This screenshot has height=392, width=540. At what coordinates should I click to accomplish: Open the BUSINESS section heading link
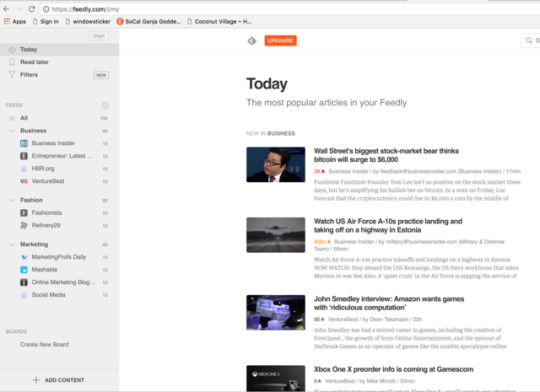tap(281, 133)
